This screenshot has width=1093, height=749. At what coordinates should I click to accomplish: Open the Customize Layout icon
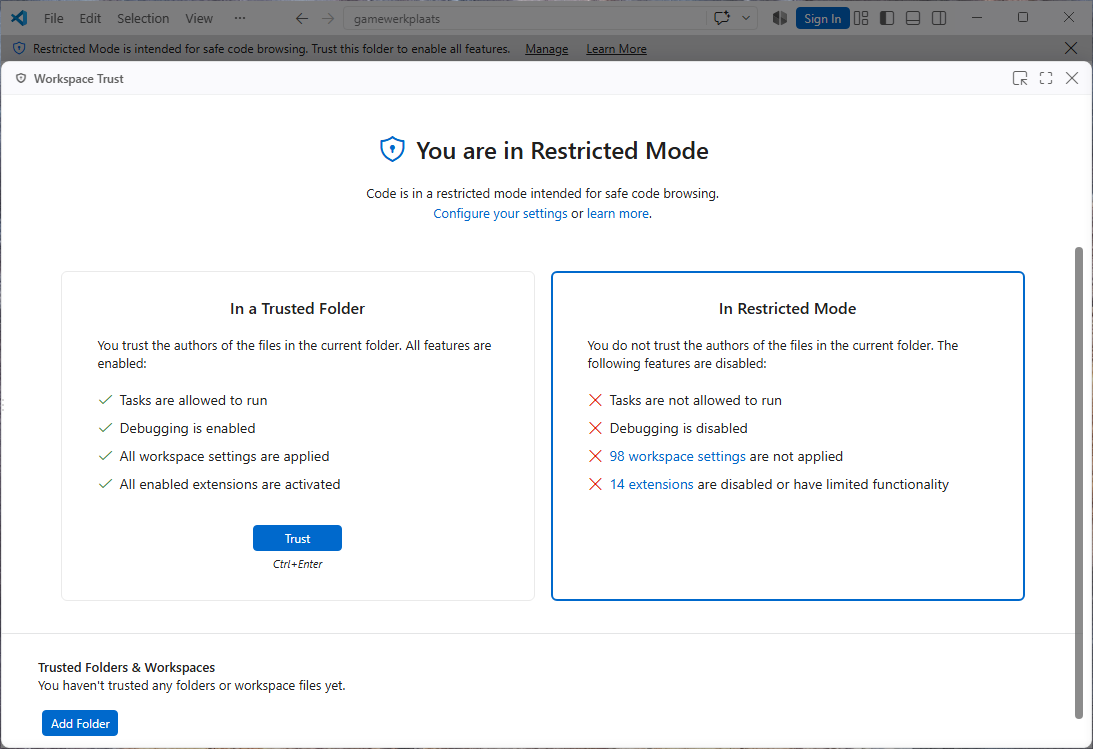point(861,18)
